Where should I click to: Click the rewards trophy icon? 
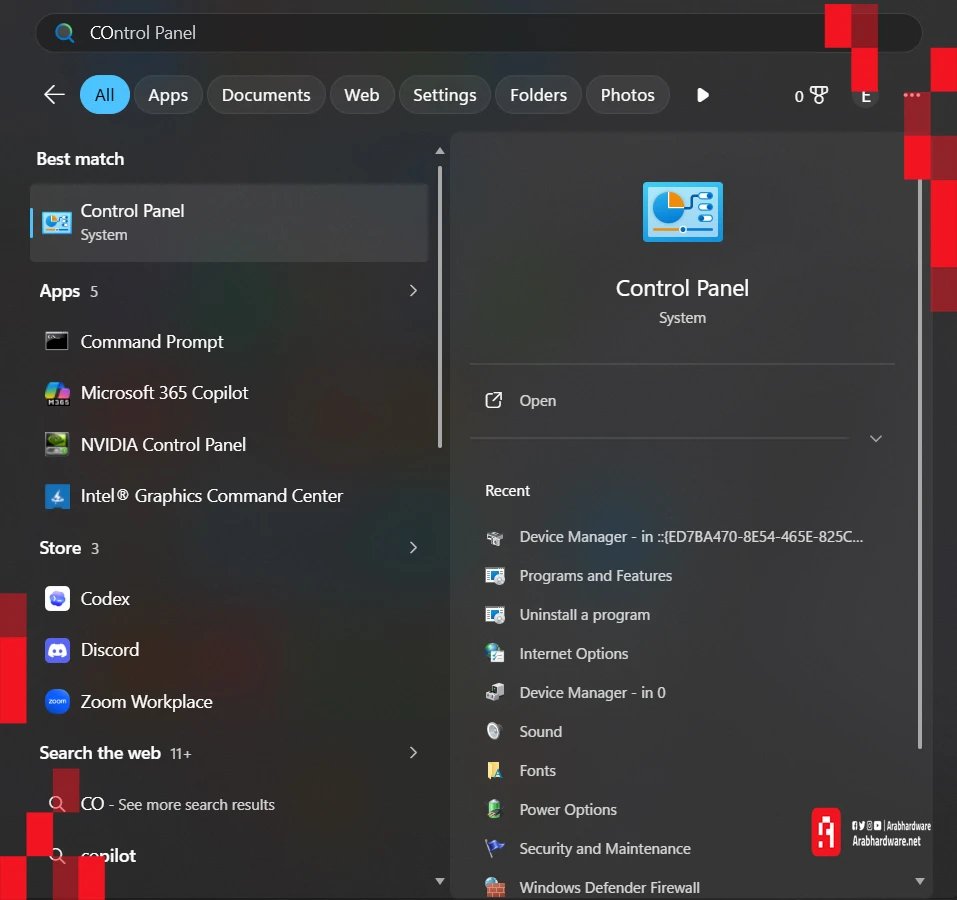pos(818,95)
